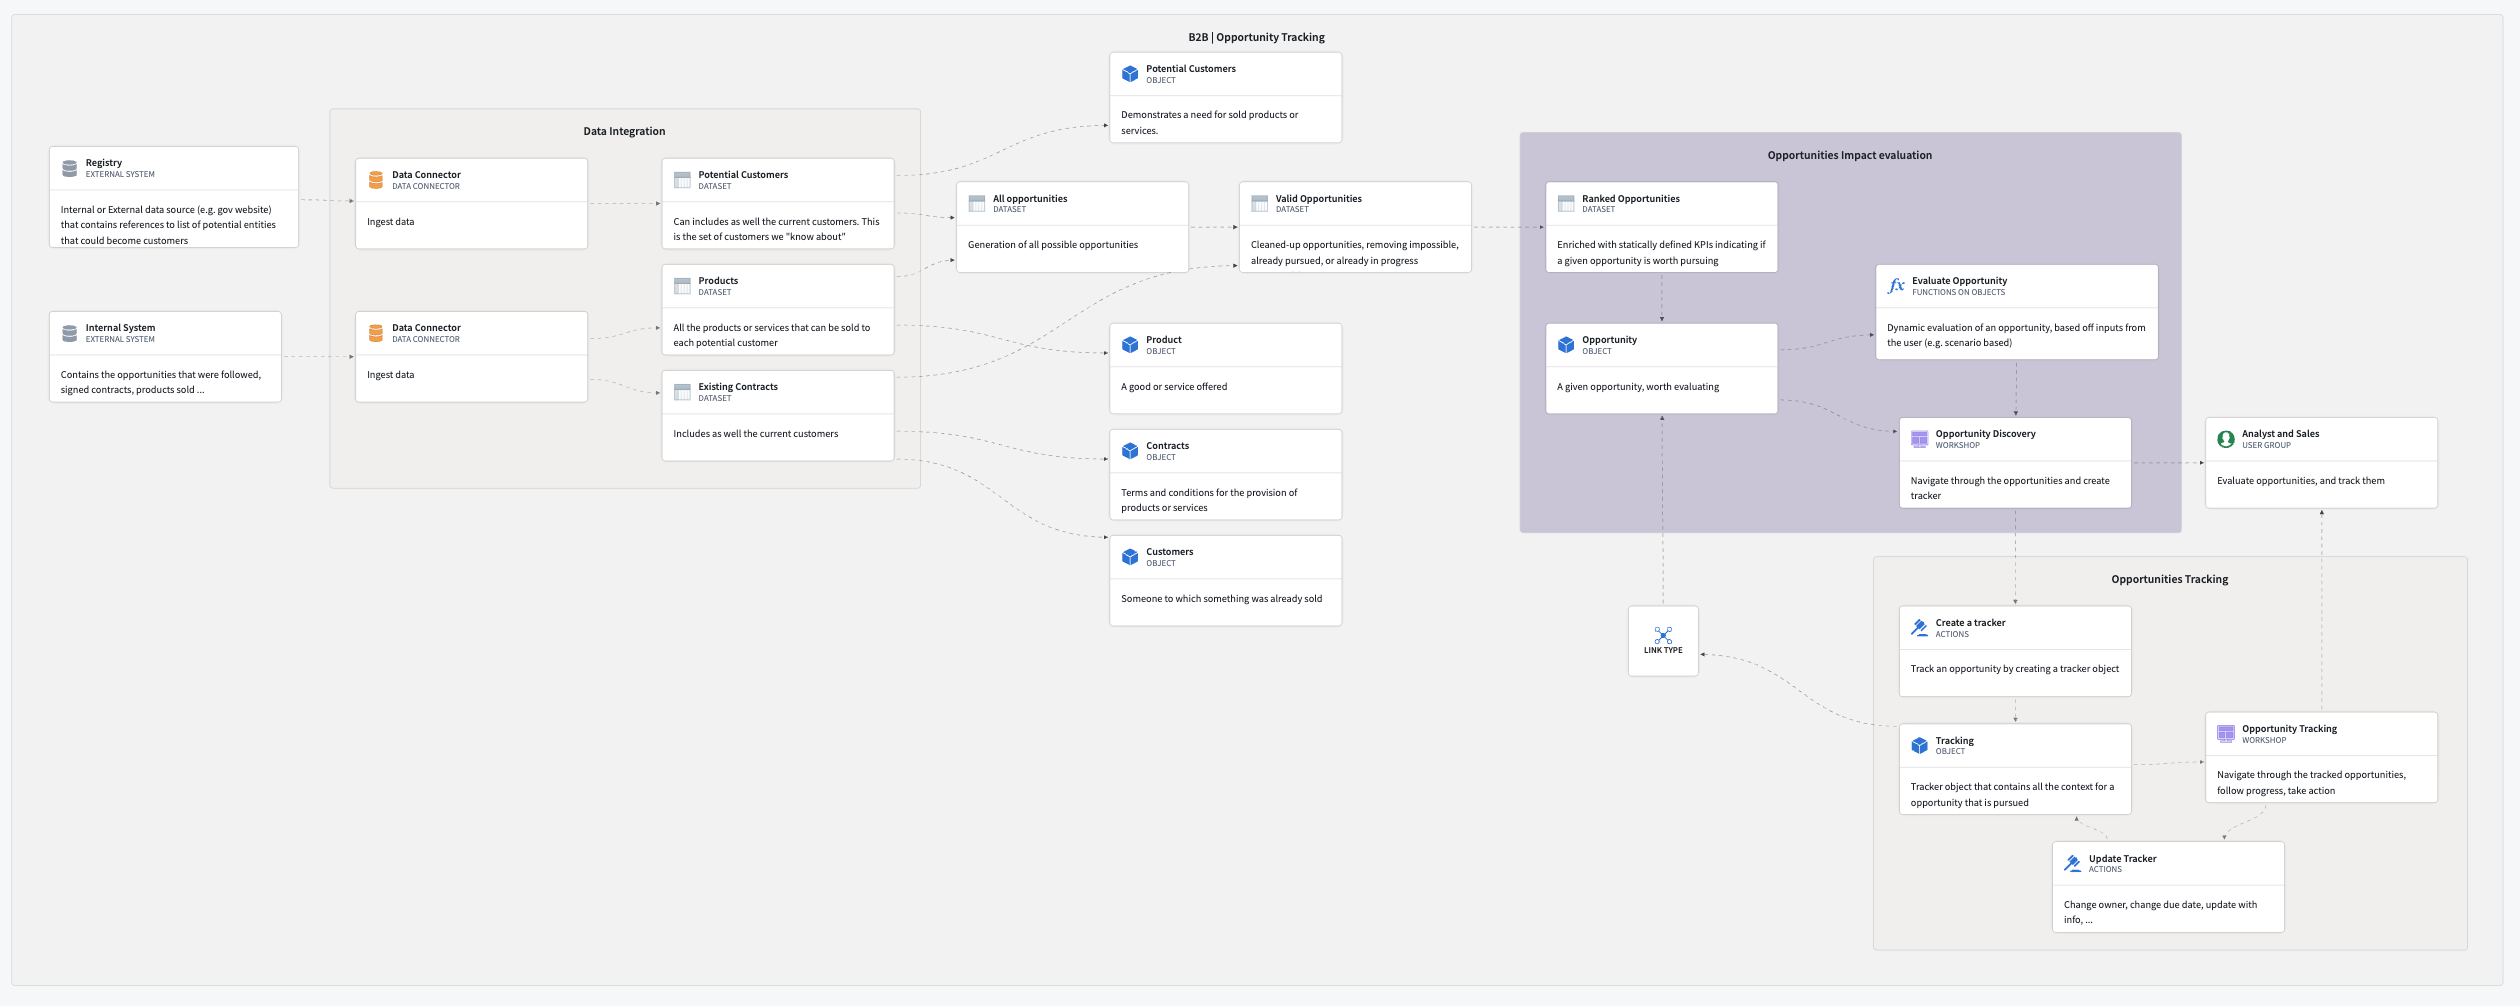Click "Generation of all possible opportunities" description
This screenshot has height=1006, width=2520.
point(1053,245)
